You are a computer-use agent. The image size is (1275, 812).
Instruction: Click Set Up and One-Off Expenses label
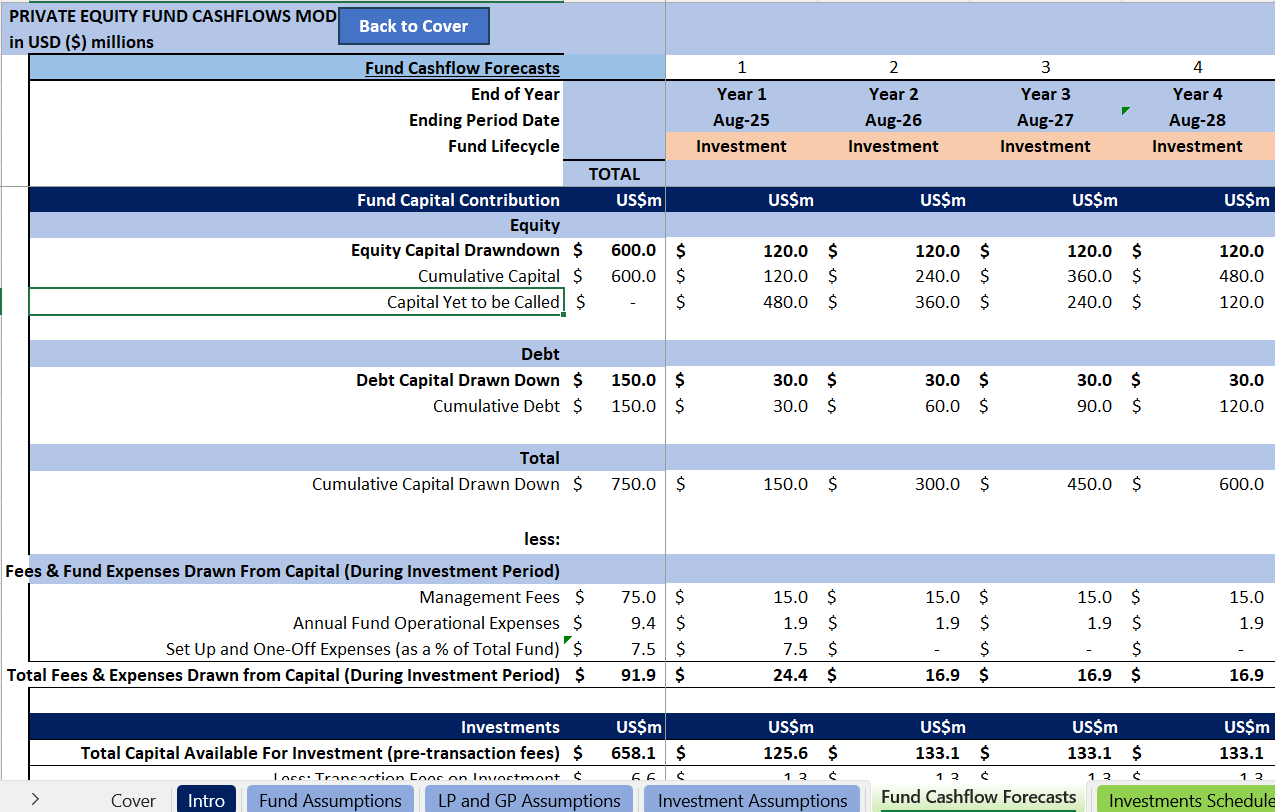[363, 649]
